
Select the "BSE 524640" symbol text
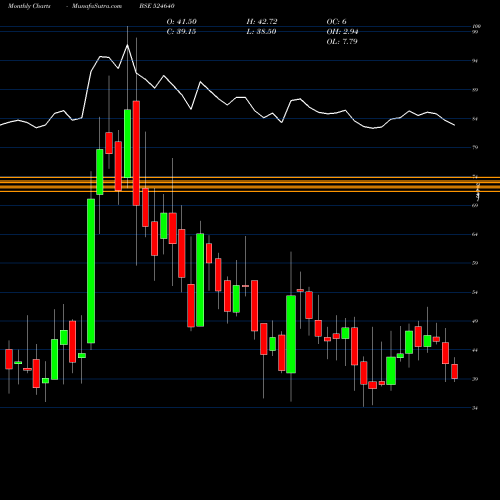pyautogui.click(x=157, y=6)
